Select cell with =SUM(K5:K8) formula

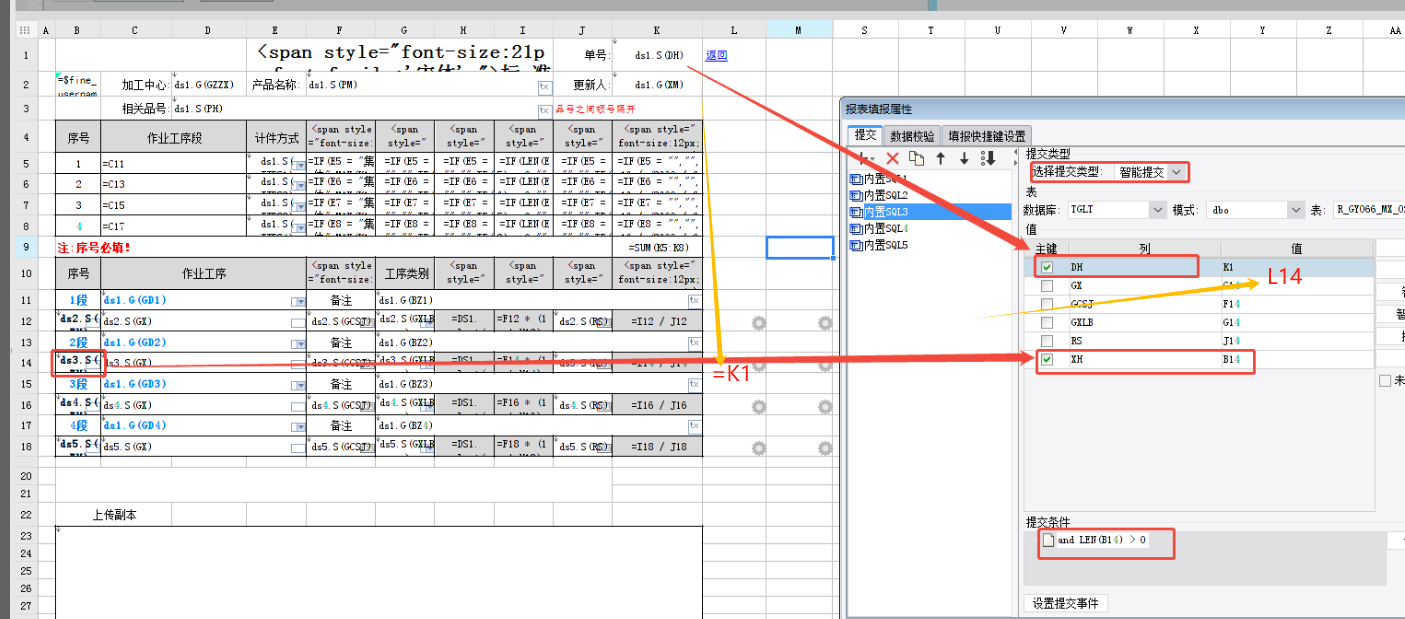(x=657, y=247)
